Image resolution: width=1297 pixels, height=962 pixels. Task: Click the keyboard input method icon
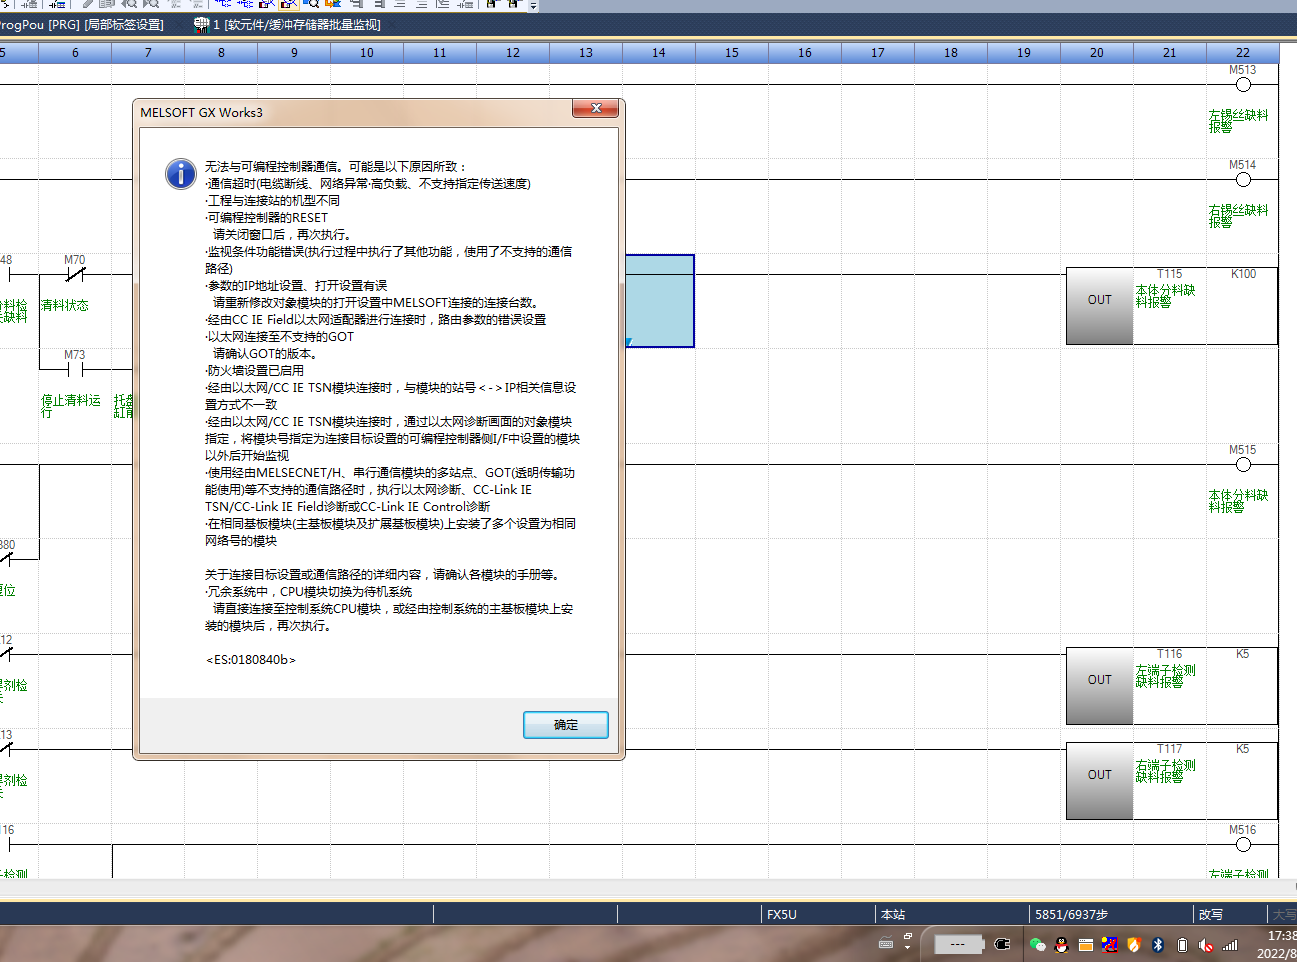click(x=886, y=943)
